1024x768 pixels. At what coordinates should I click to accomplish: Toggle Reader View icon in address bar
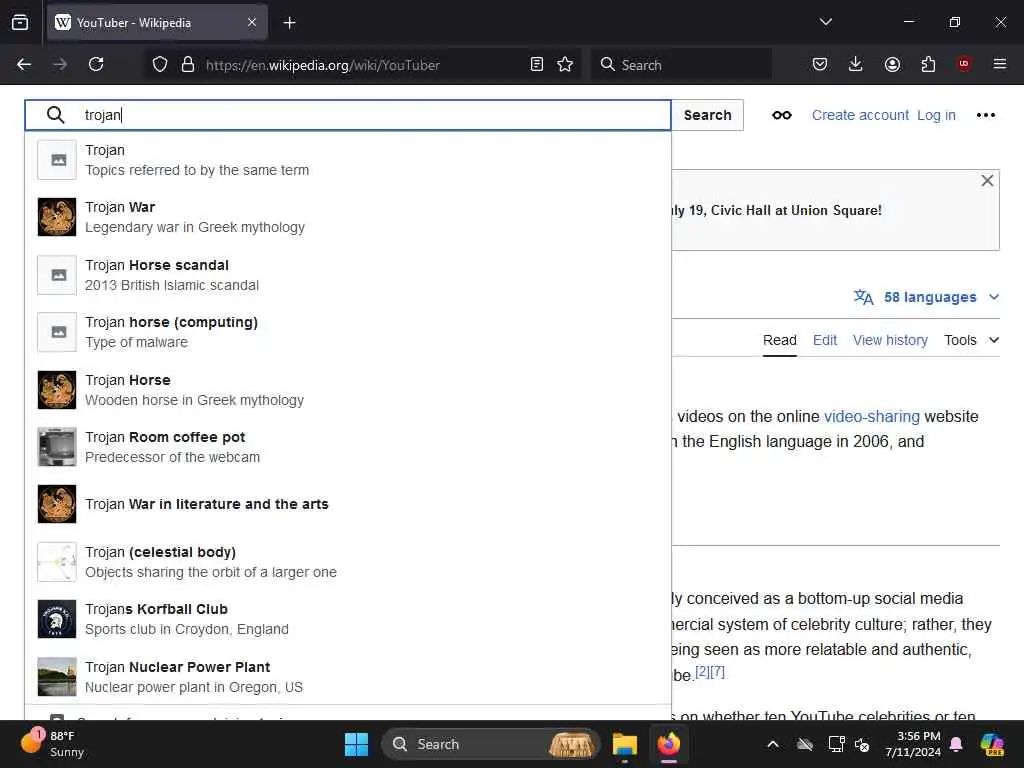[537, 64]
